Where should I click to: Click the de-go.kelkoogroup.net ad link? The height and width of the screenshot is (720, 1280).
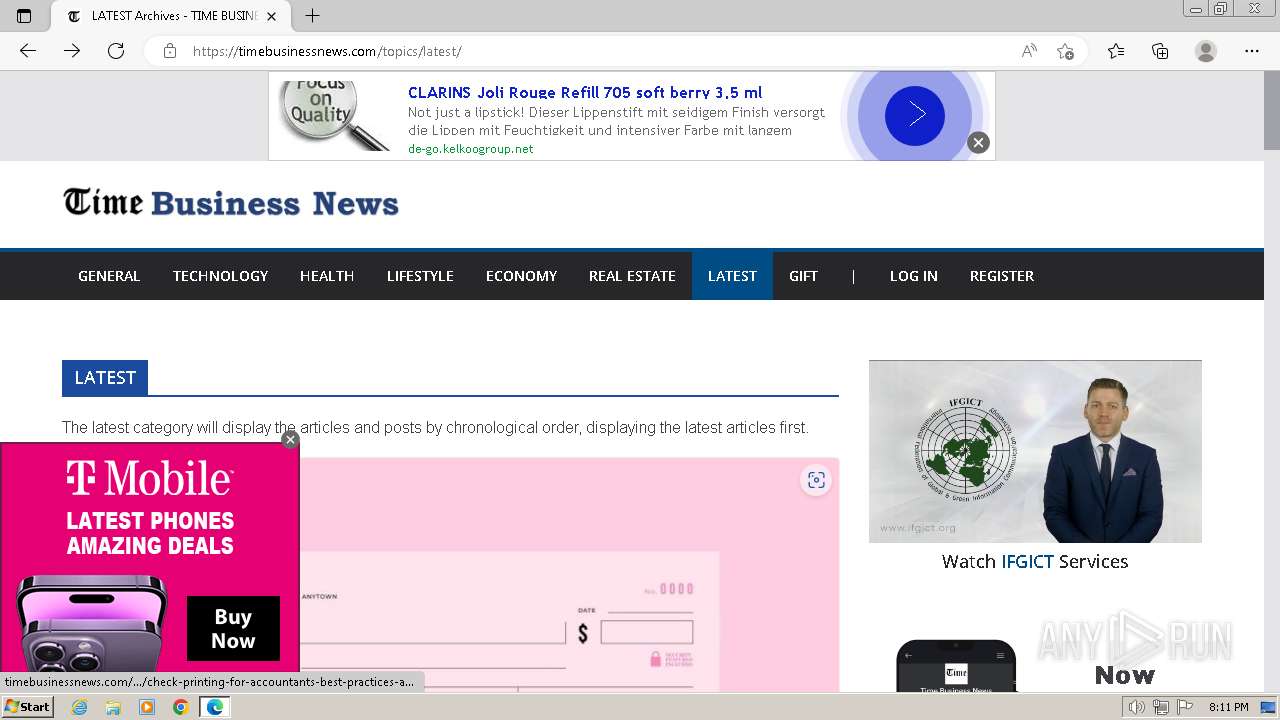[x=470, y=149]
